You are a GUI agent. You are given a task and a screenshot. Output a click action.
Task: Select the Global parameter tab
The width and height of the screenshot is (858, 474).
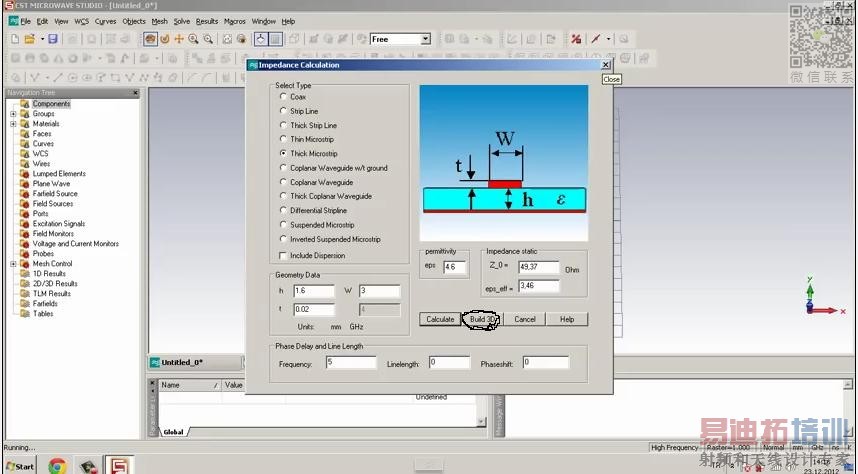(x=173, y=432)
